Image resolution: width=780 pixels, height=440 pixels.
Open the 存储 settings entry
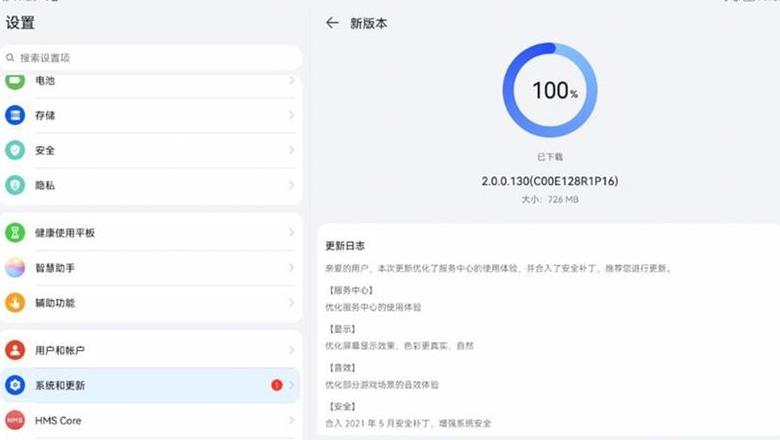[151, 115]
